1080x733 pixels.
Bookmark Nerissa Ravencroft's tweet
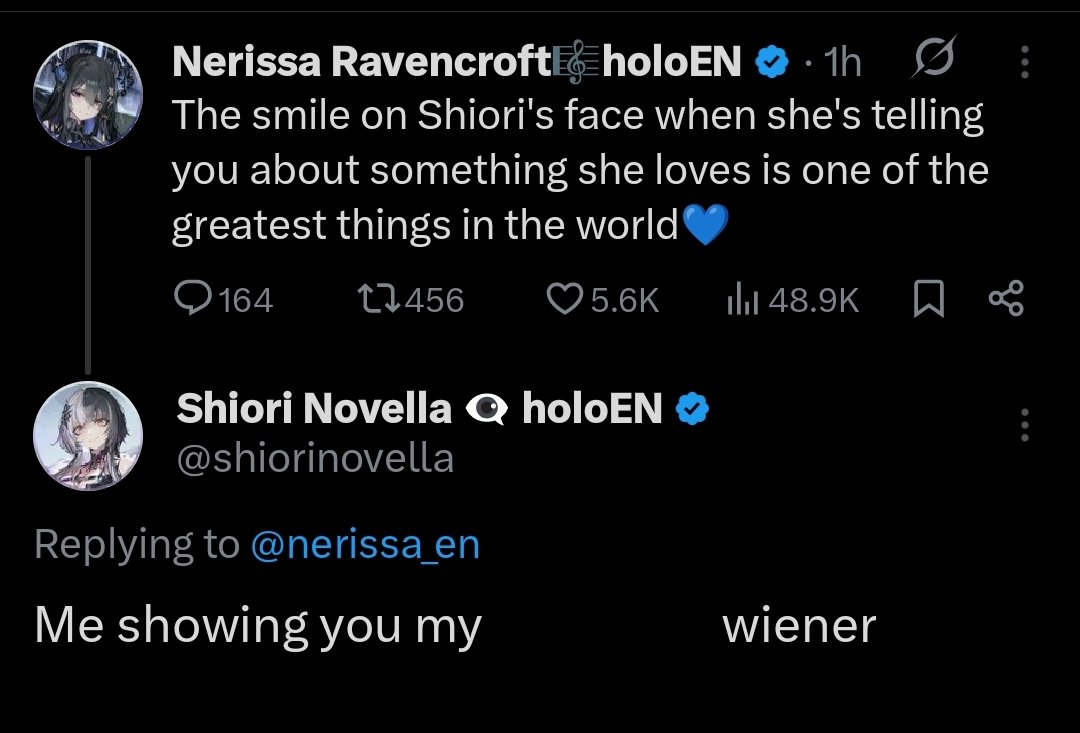[x=928, y=299]
